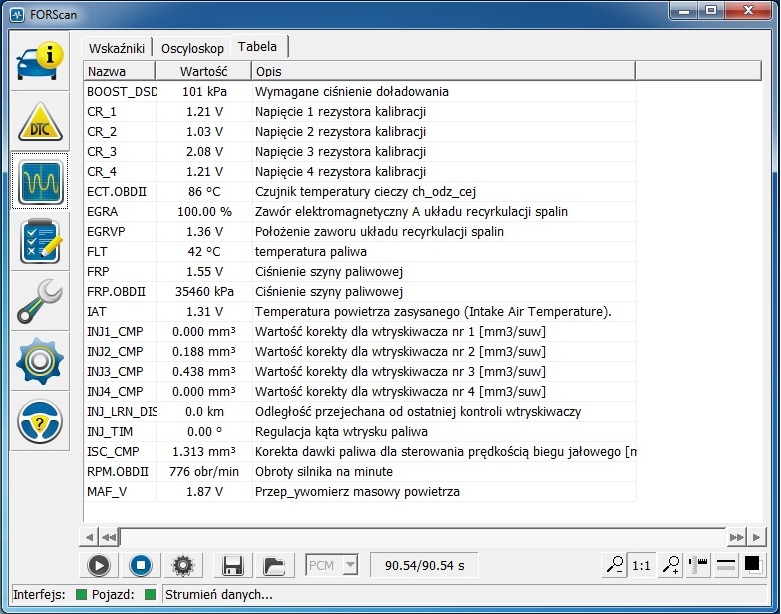Sort table by the Nazwa column header

[119, 71]
